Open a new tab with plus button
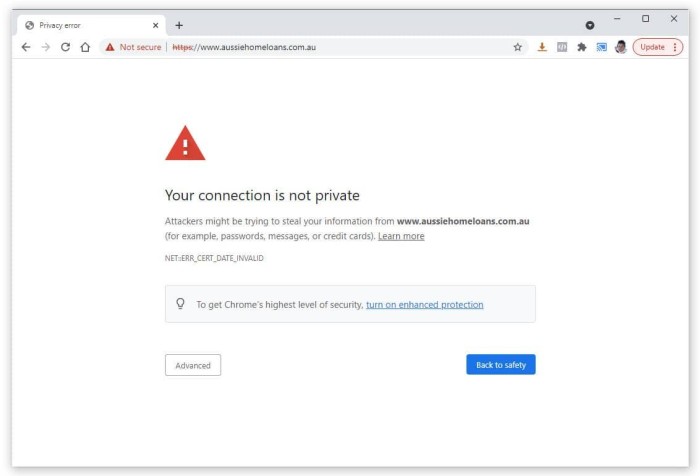Screen dimensions: 700x476 [179, 25]
